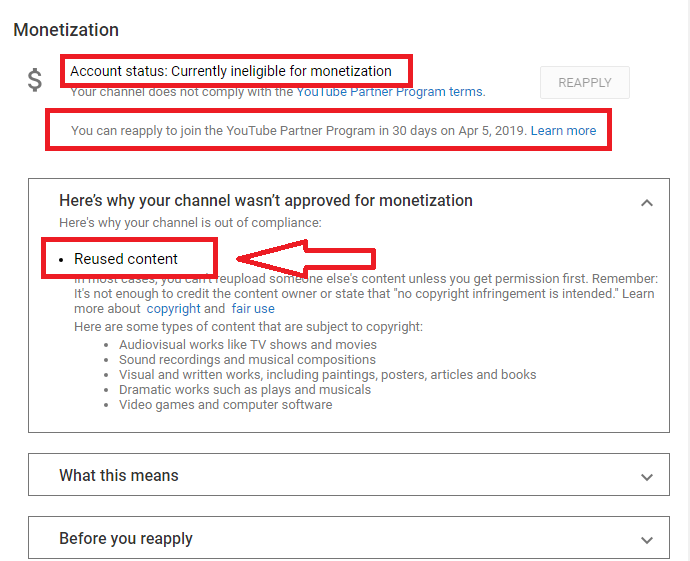Click the Monetization page heading
This screenshot has height=561, width=690.
66,30
